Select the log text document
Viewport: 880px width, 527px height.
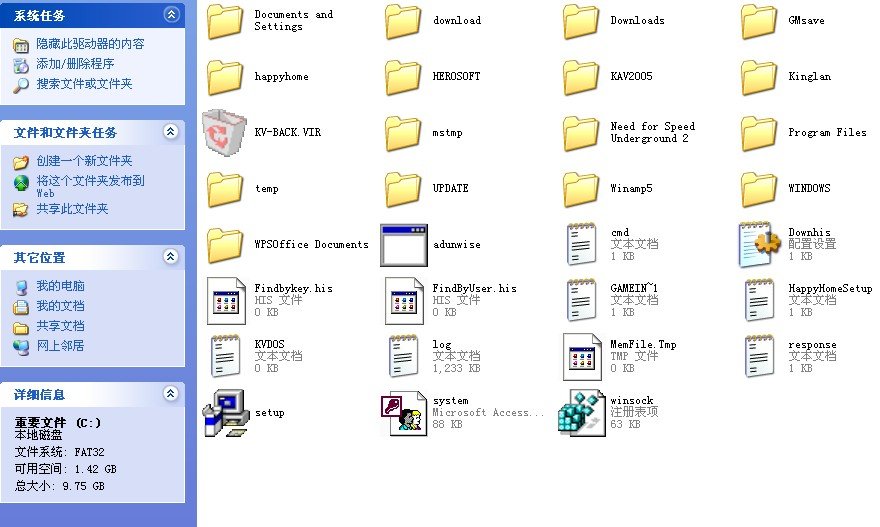[404, 357]
